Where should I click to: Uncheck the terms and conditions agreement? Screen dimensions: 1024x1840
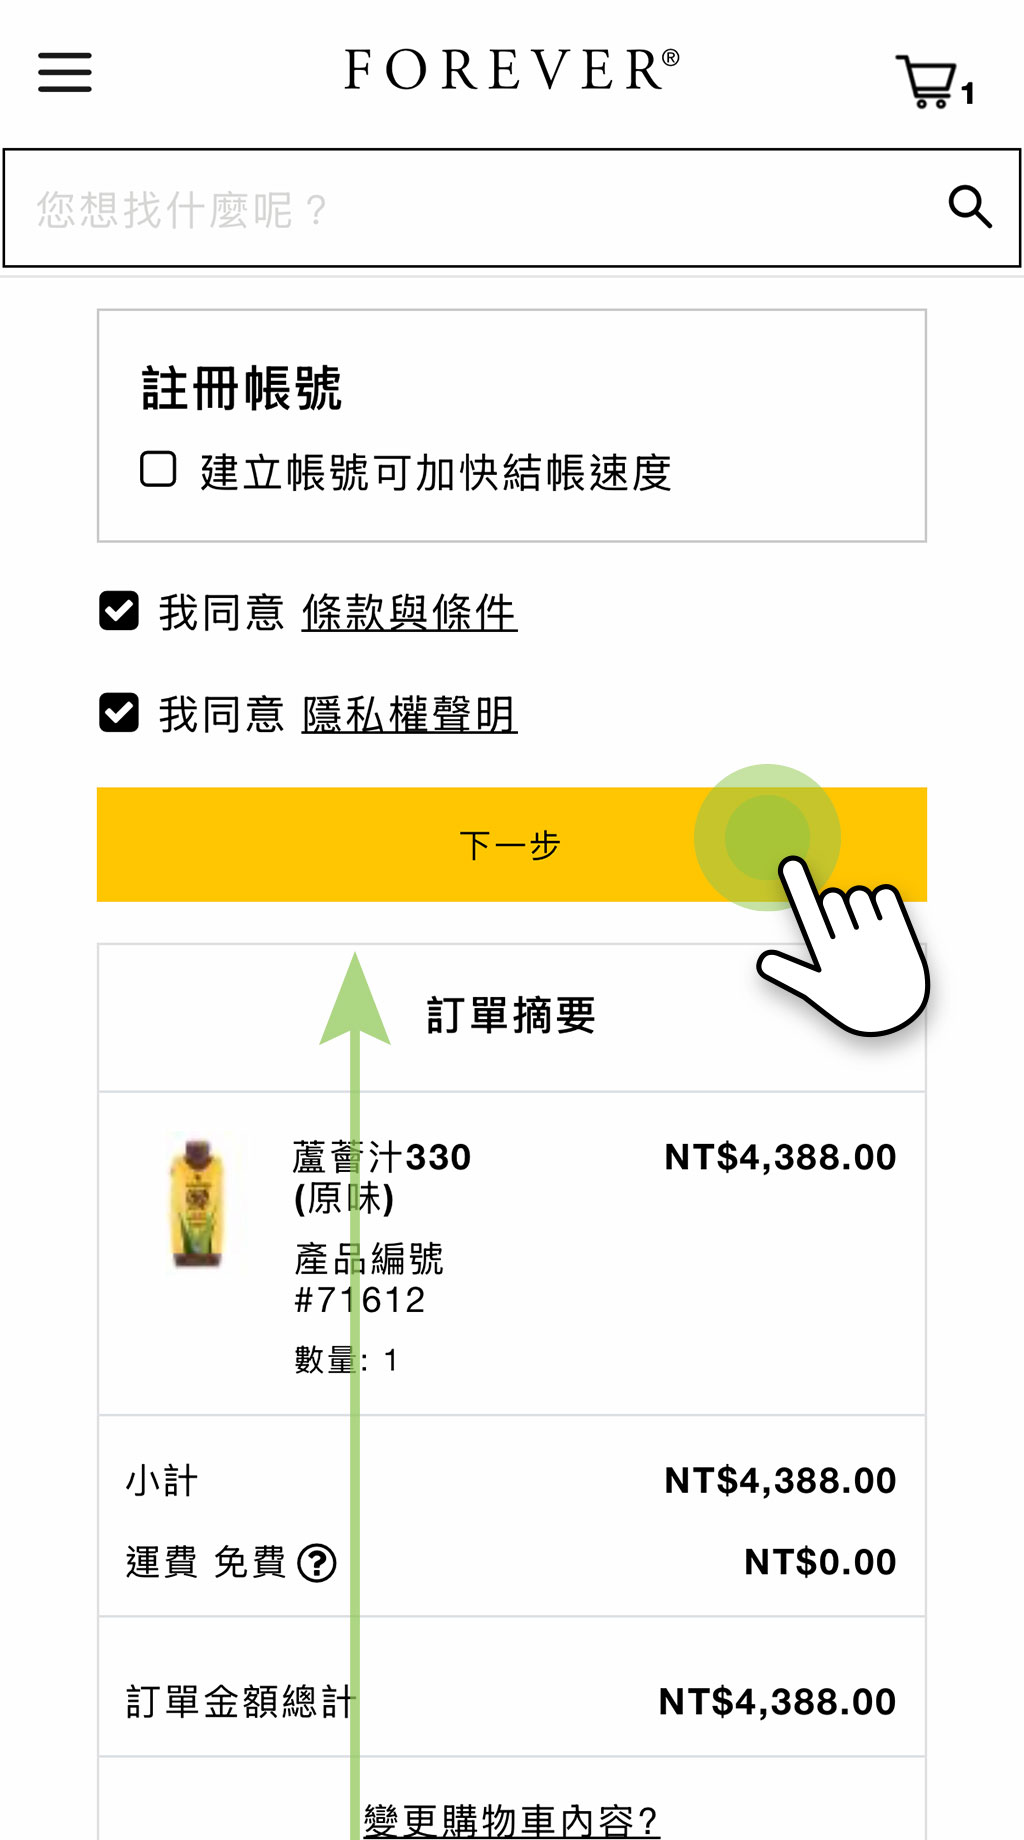pos(119,611)
